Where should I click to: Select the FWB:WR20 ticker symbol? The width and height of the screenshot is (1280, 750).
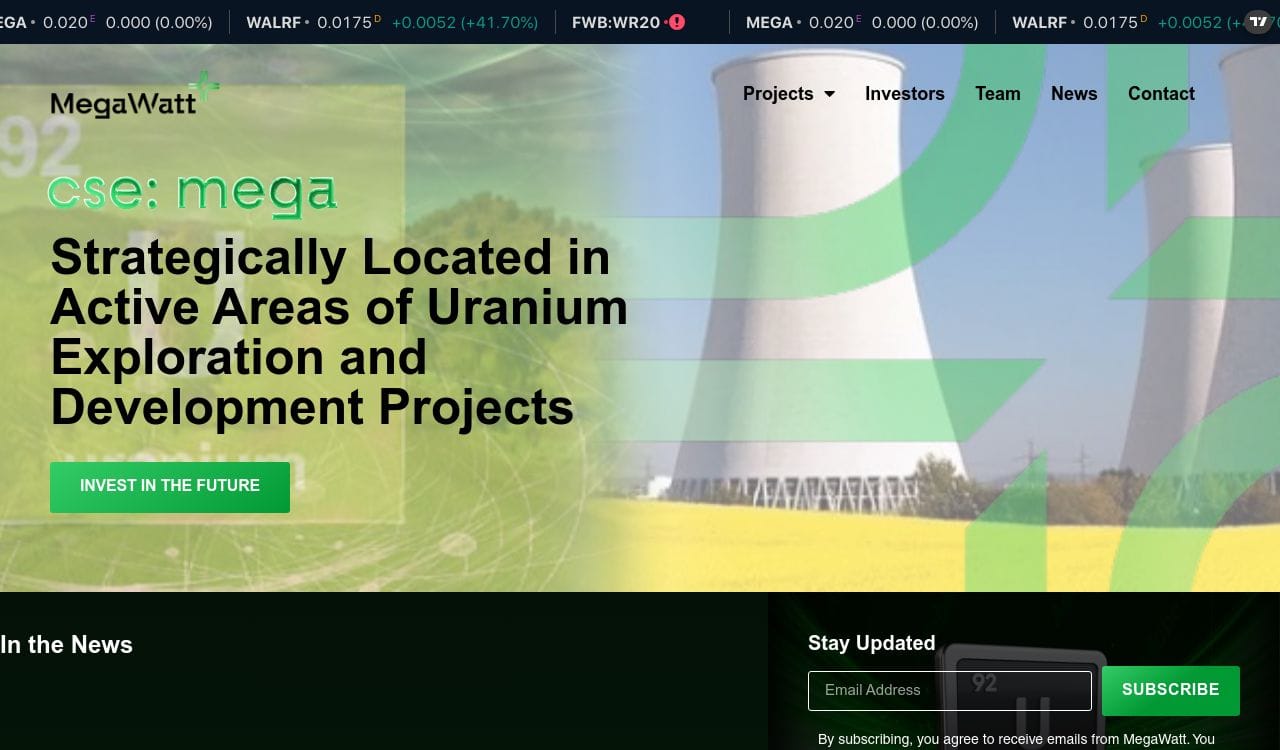[616, 22]
